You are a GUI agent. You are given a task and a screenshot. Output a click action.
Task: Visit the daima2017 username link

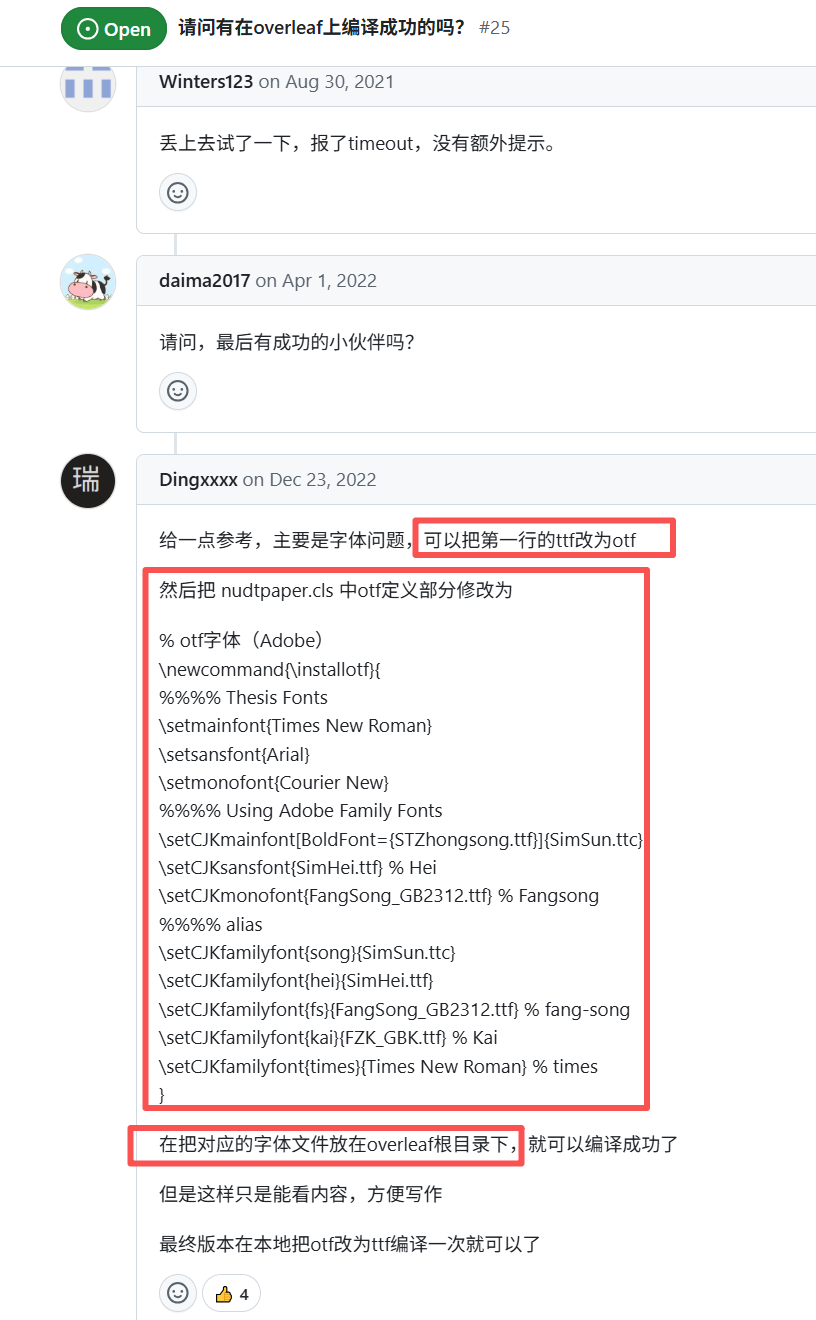pos(204,281)
